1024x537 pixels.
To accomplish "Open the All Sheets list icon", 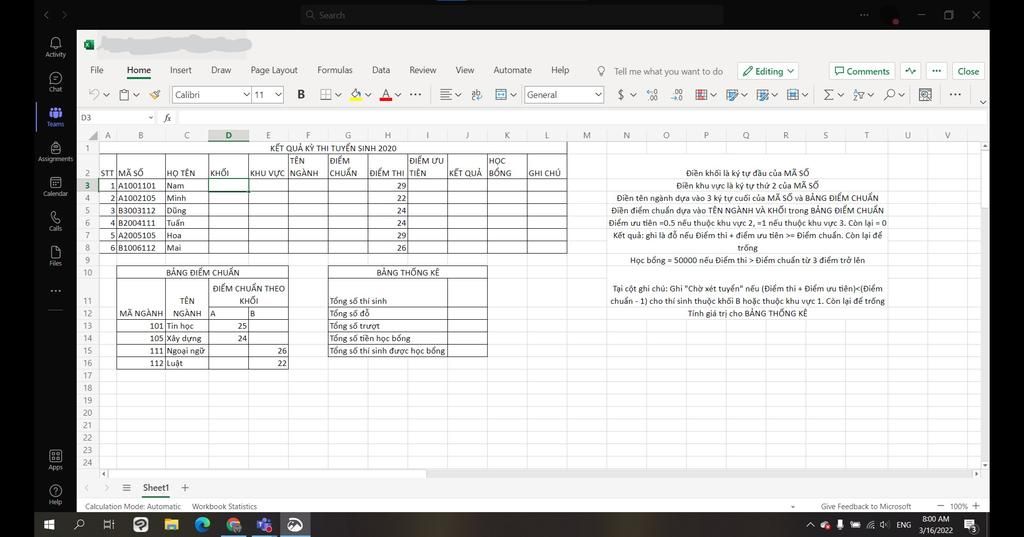I will 127,487.
